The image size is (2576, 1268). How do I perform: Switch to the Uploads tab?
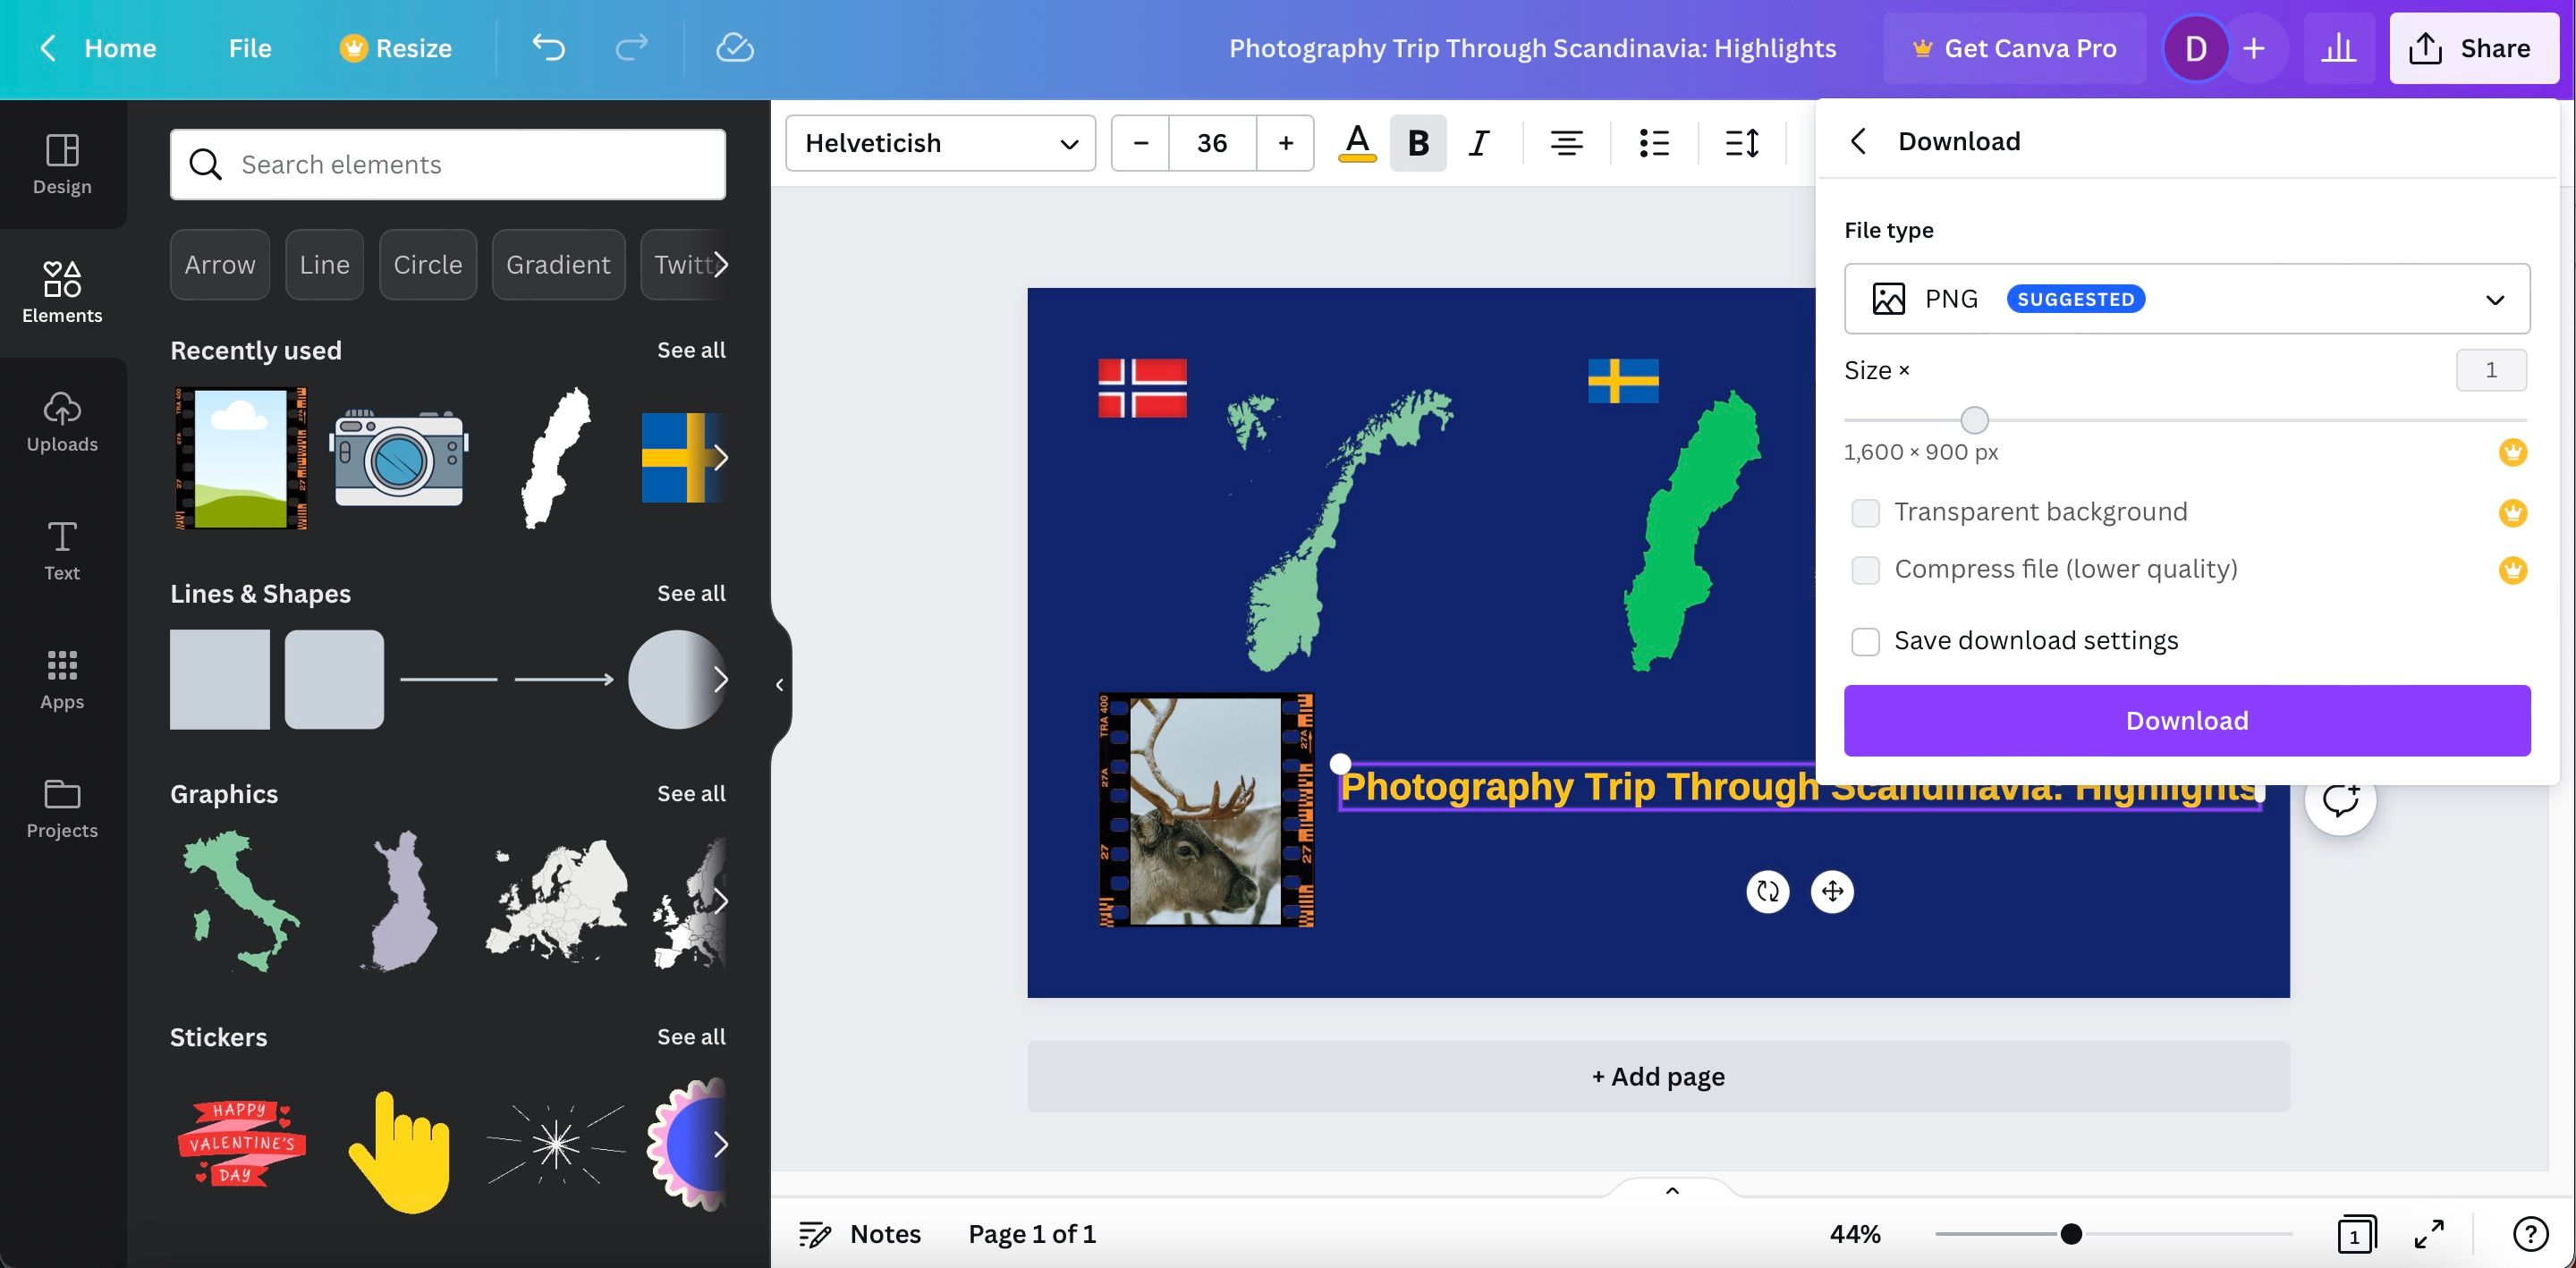(x=62, y=422)
